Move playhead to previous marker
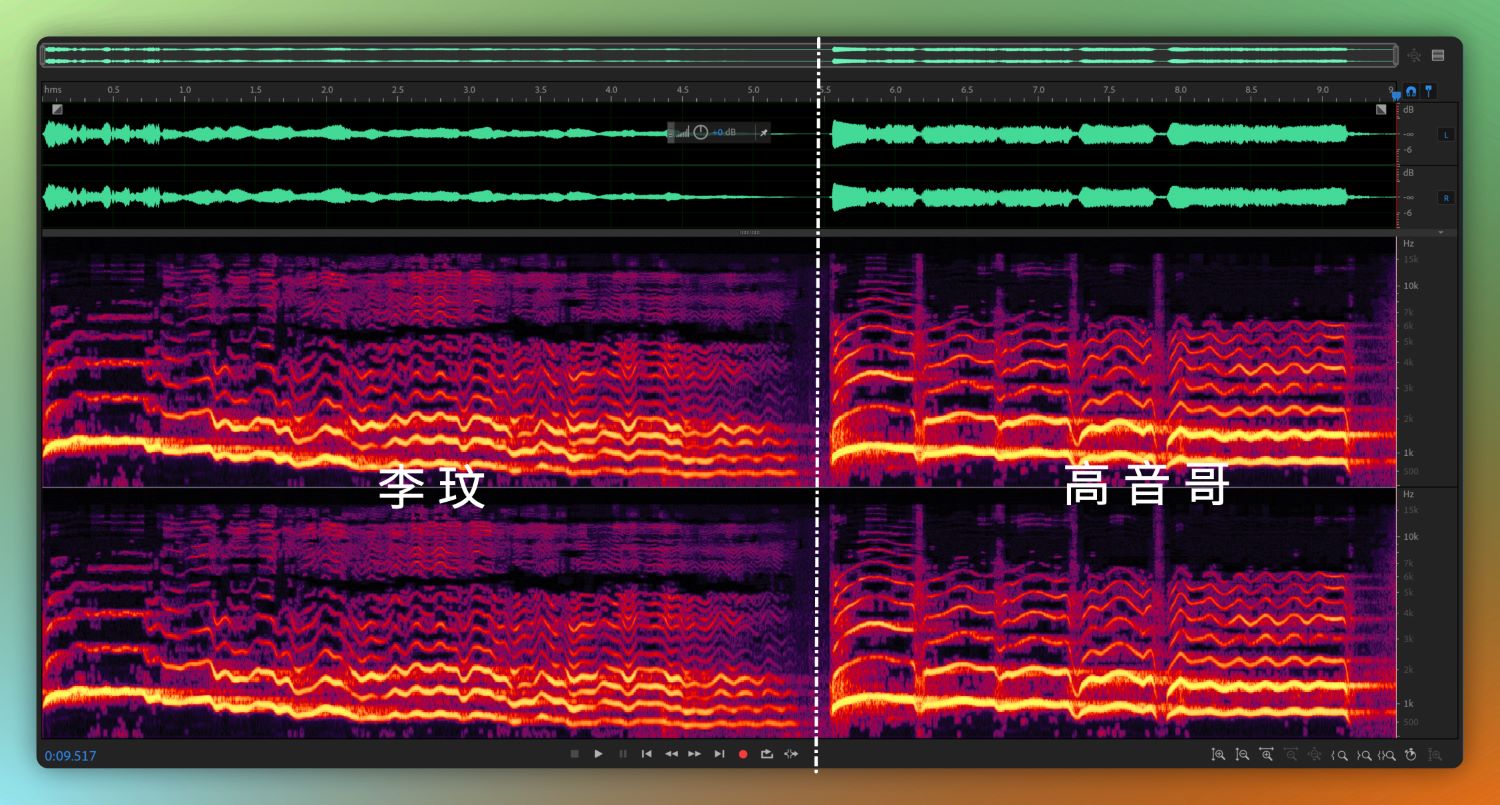The height and width of the screenshot is (805, 1500). (x=647, y=754)
